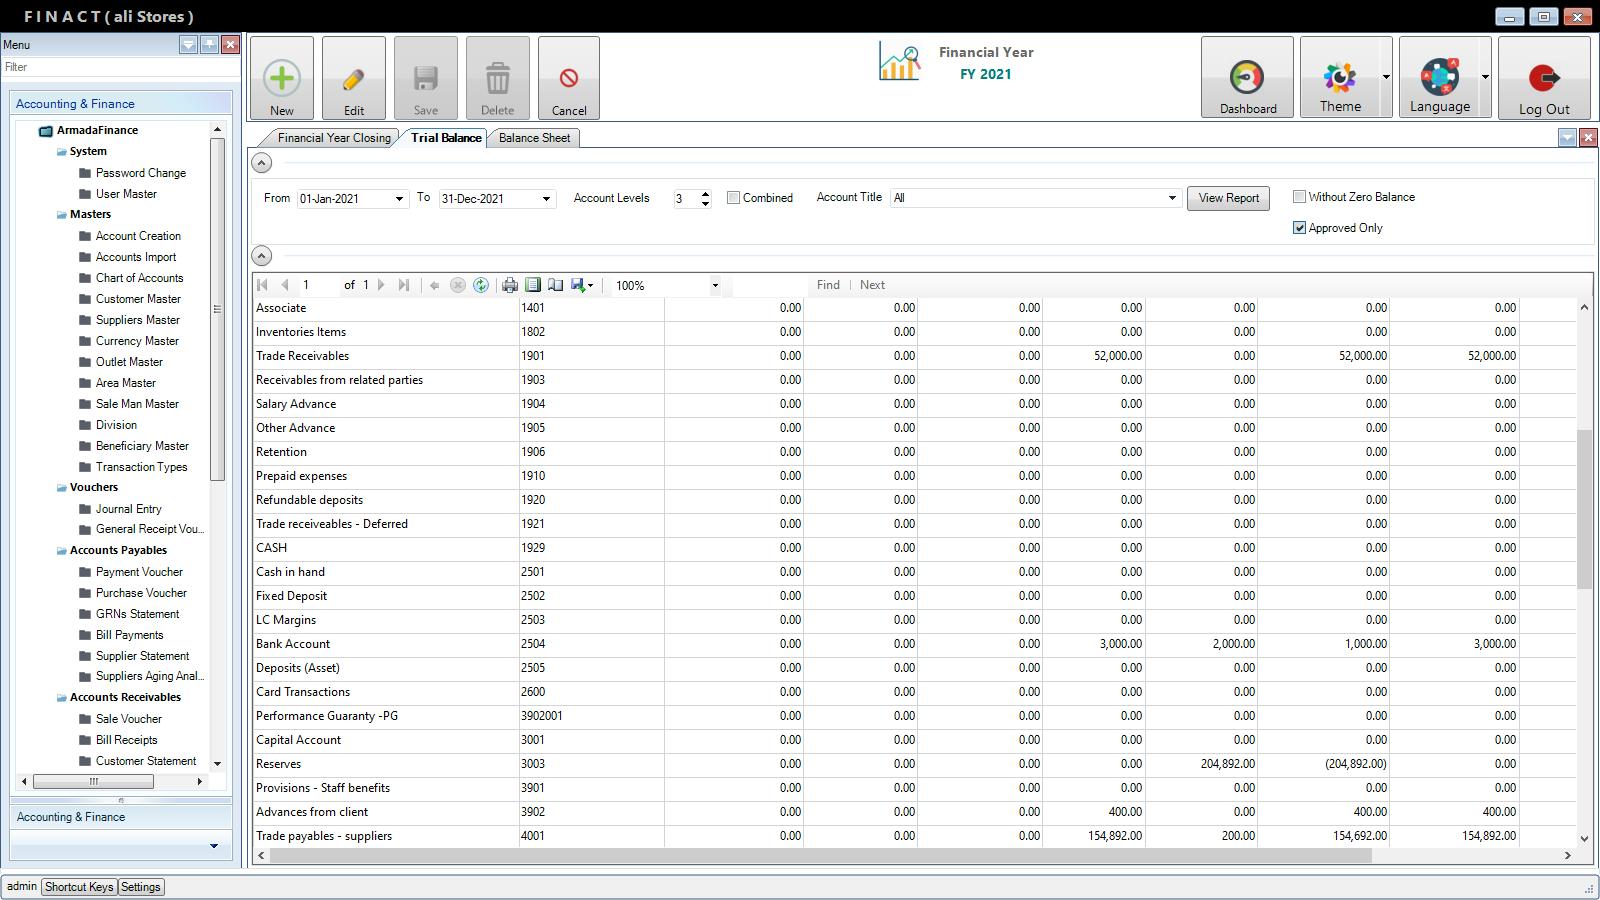The width and height of the screenshot is (1600, 900).
Task: Open Shortcut Keys from status bar
Action: point(79,887)
